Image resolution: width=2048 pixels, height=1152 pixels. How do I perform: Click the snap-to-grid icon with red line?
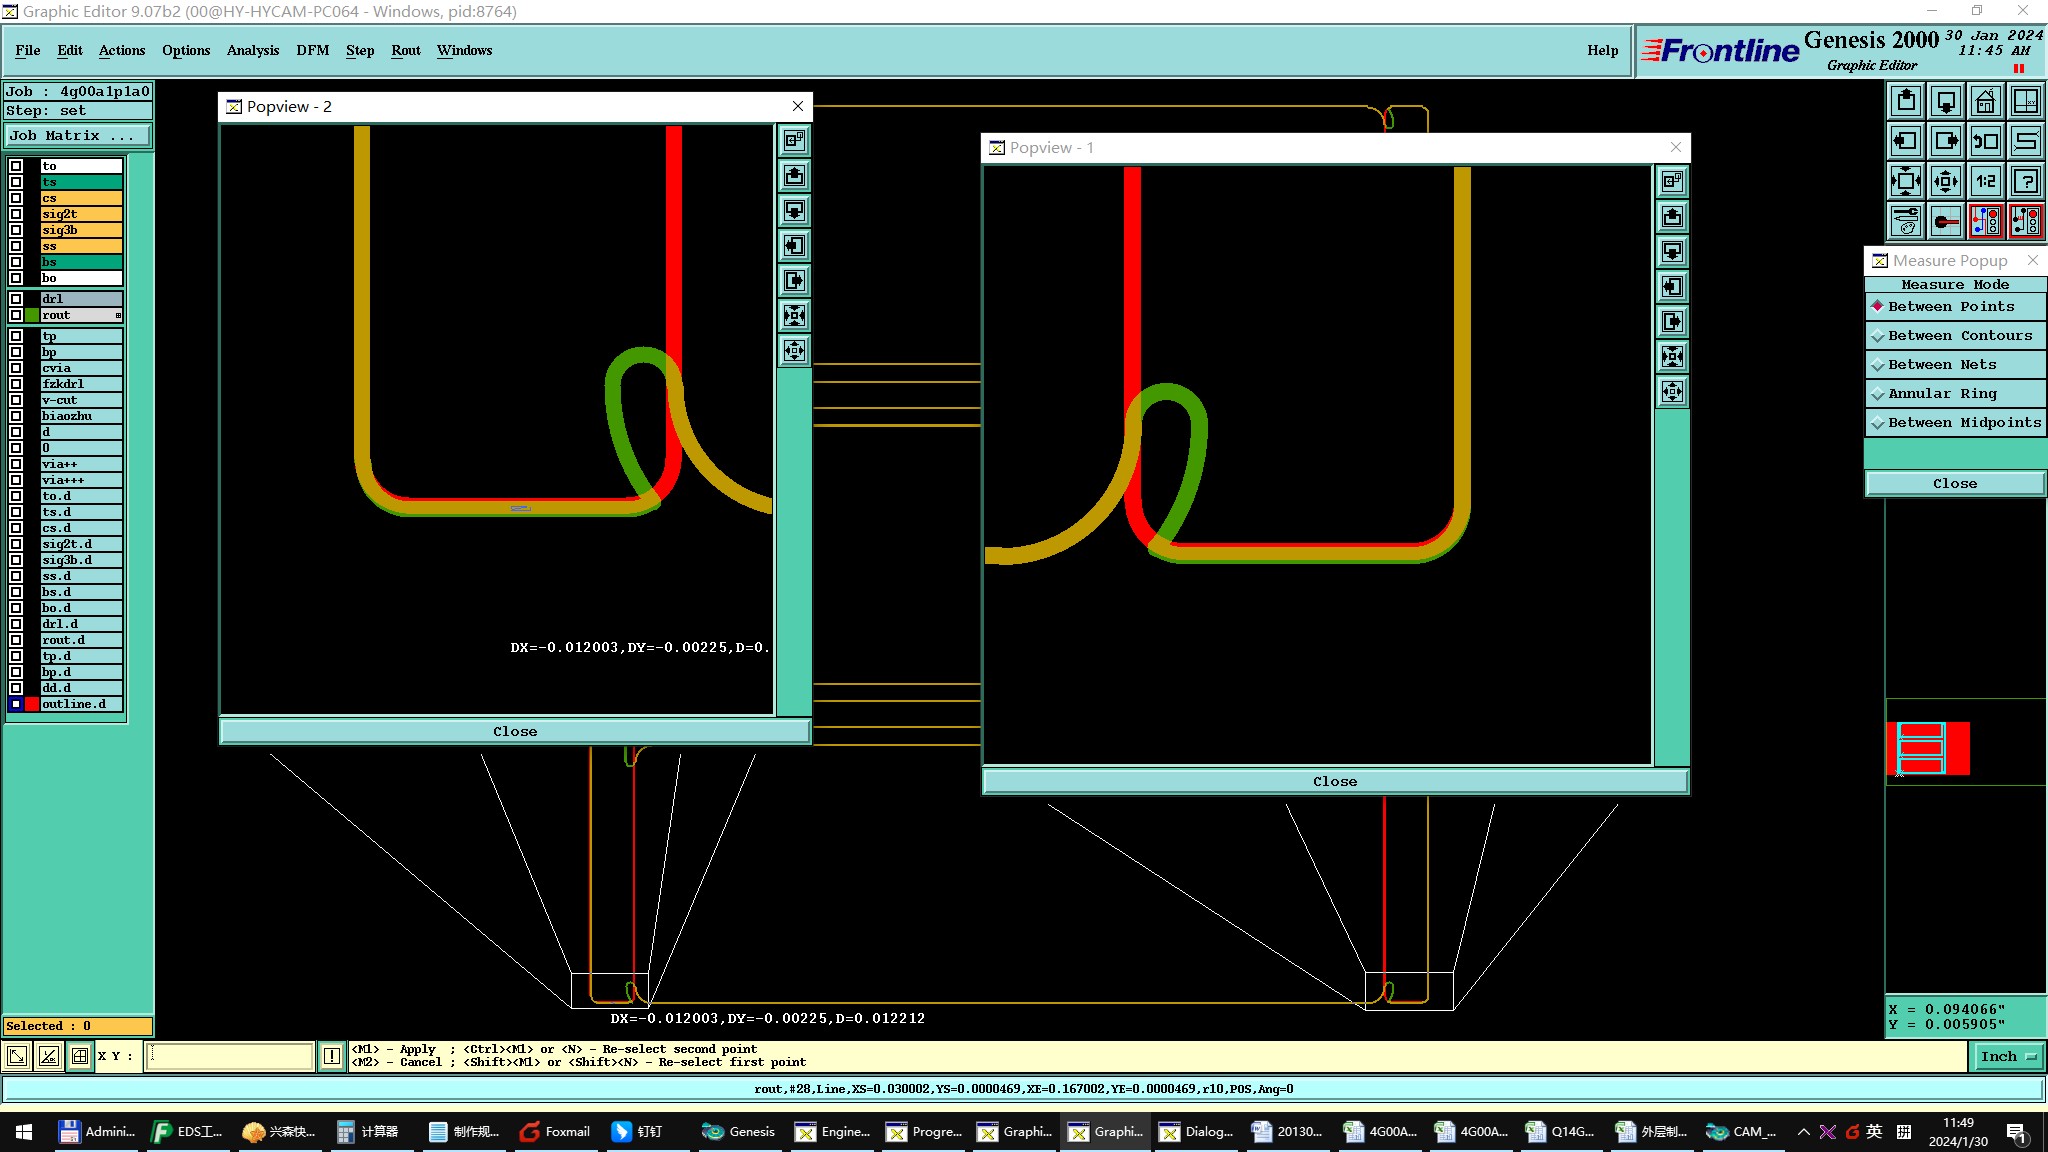pos(1946,221)
